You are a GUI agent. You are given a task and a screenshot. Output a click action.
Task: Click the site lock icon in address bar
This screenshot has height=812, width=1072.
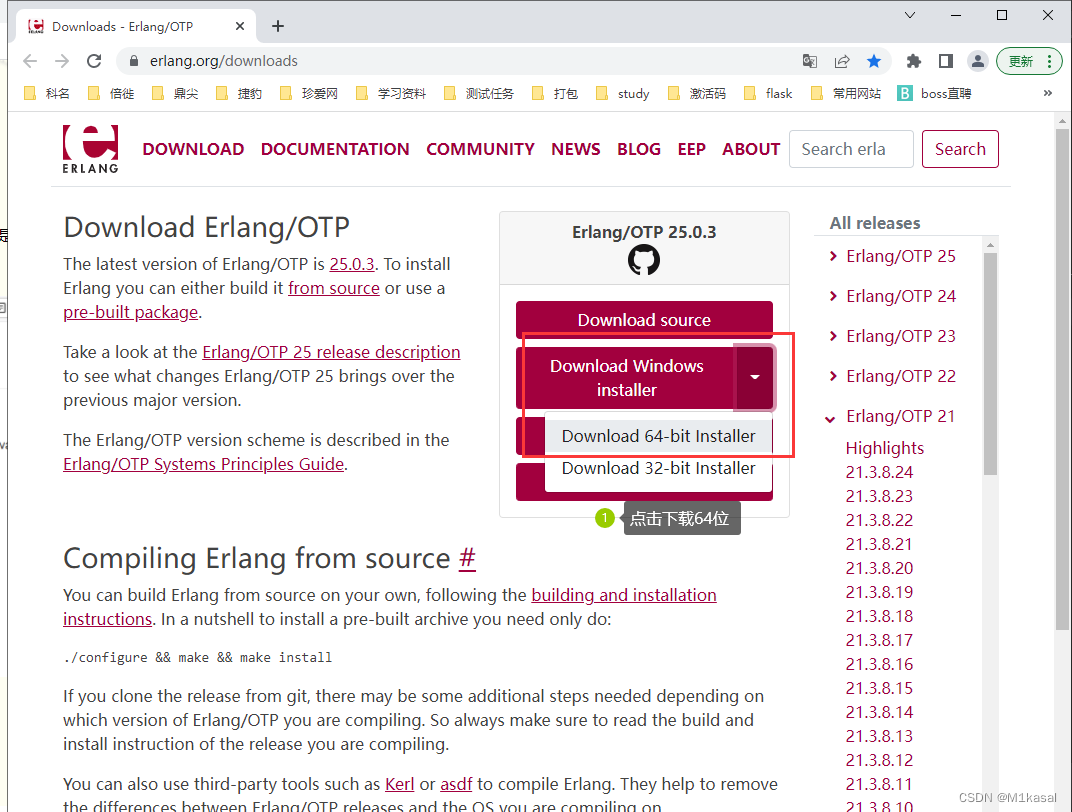[134, 61]
